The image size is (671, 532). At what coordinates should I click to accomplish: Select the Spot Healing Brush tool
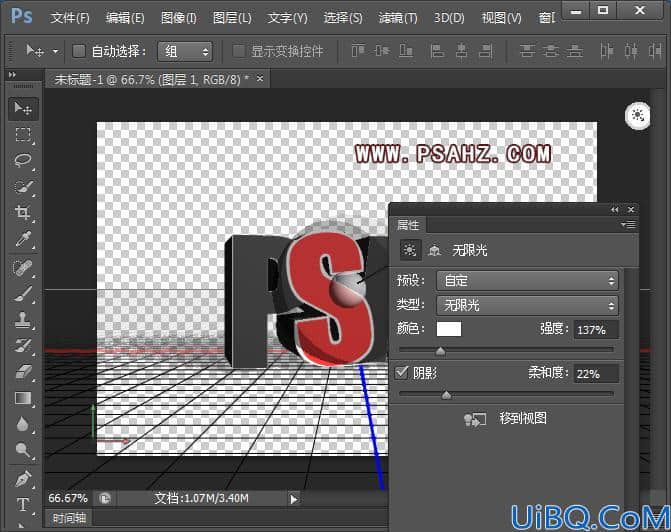click(x=23, y=268)
